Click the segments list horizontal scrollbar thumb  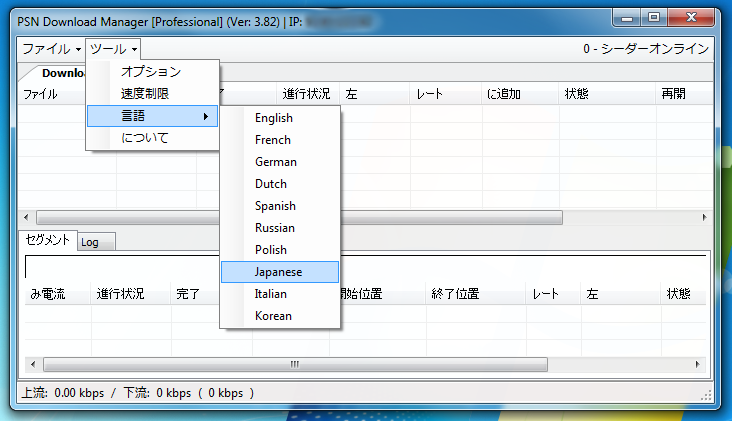coord(295,364)
